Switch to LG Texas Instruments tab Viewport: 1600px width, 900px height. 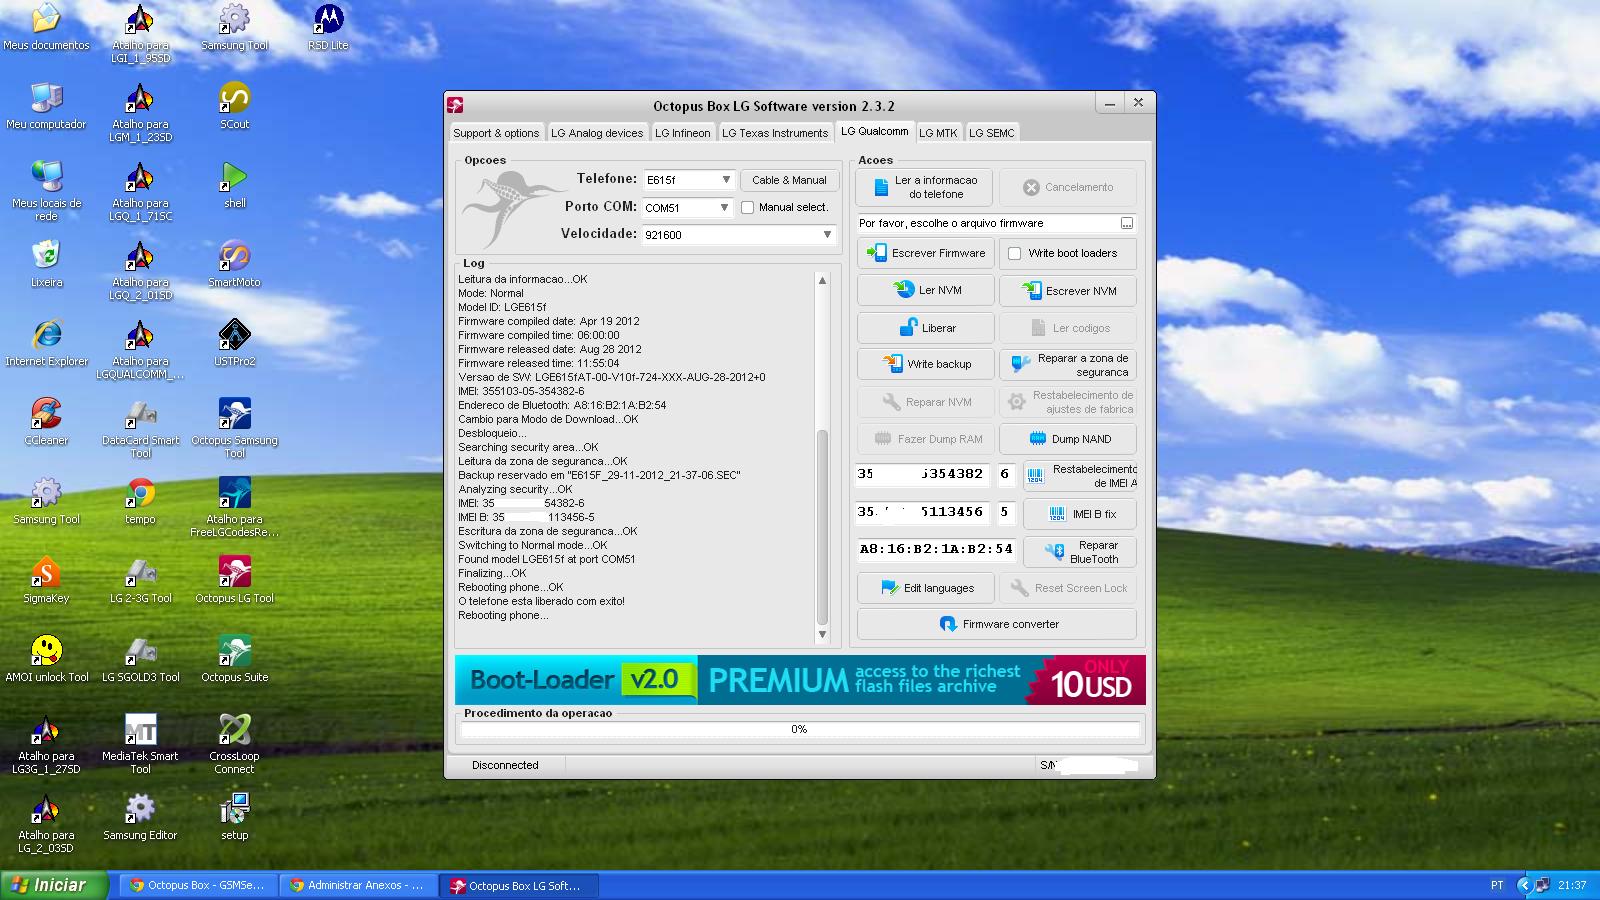click(x=775, y=133)
